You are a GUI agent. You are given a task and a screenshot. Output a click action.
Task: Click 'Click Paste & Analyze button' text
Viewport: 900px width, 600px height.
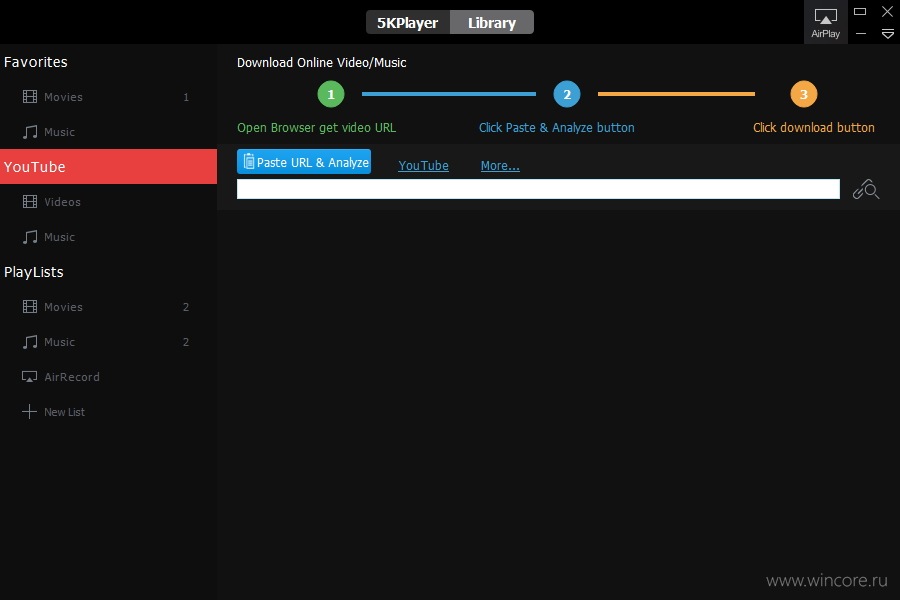point(557,127)
